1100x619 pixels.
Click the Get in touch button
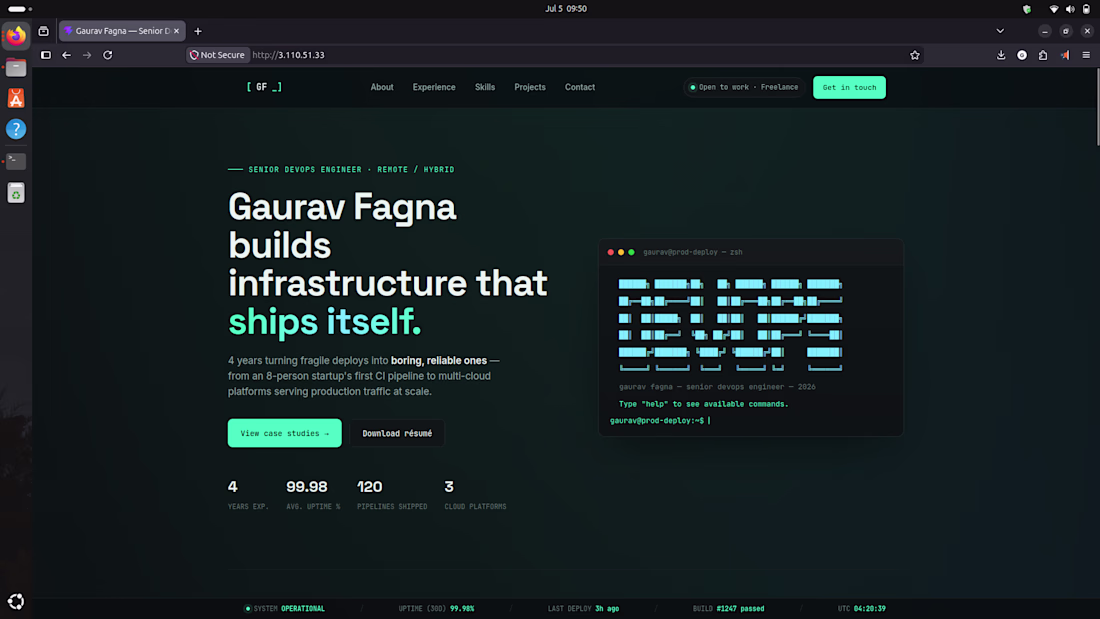point(849,87)
